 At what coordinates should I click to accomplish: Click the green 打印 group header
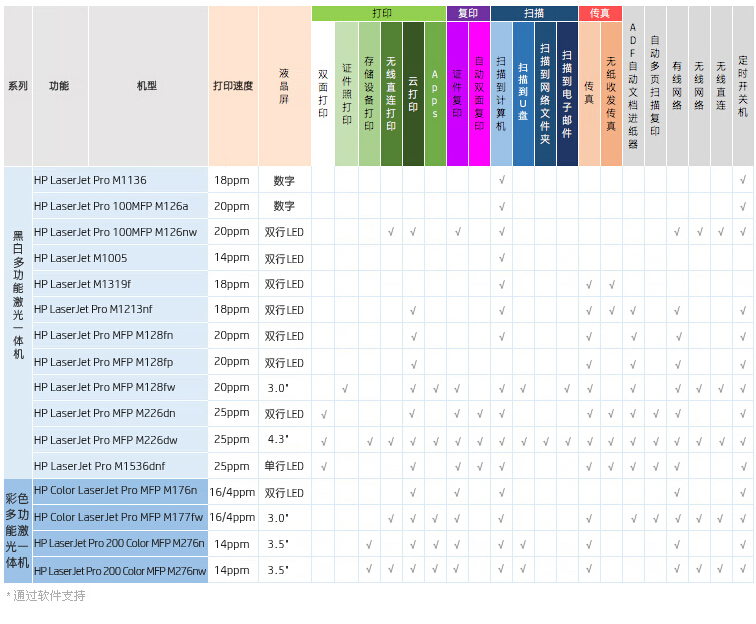pyautogui.click(x=378, y=13)
